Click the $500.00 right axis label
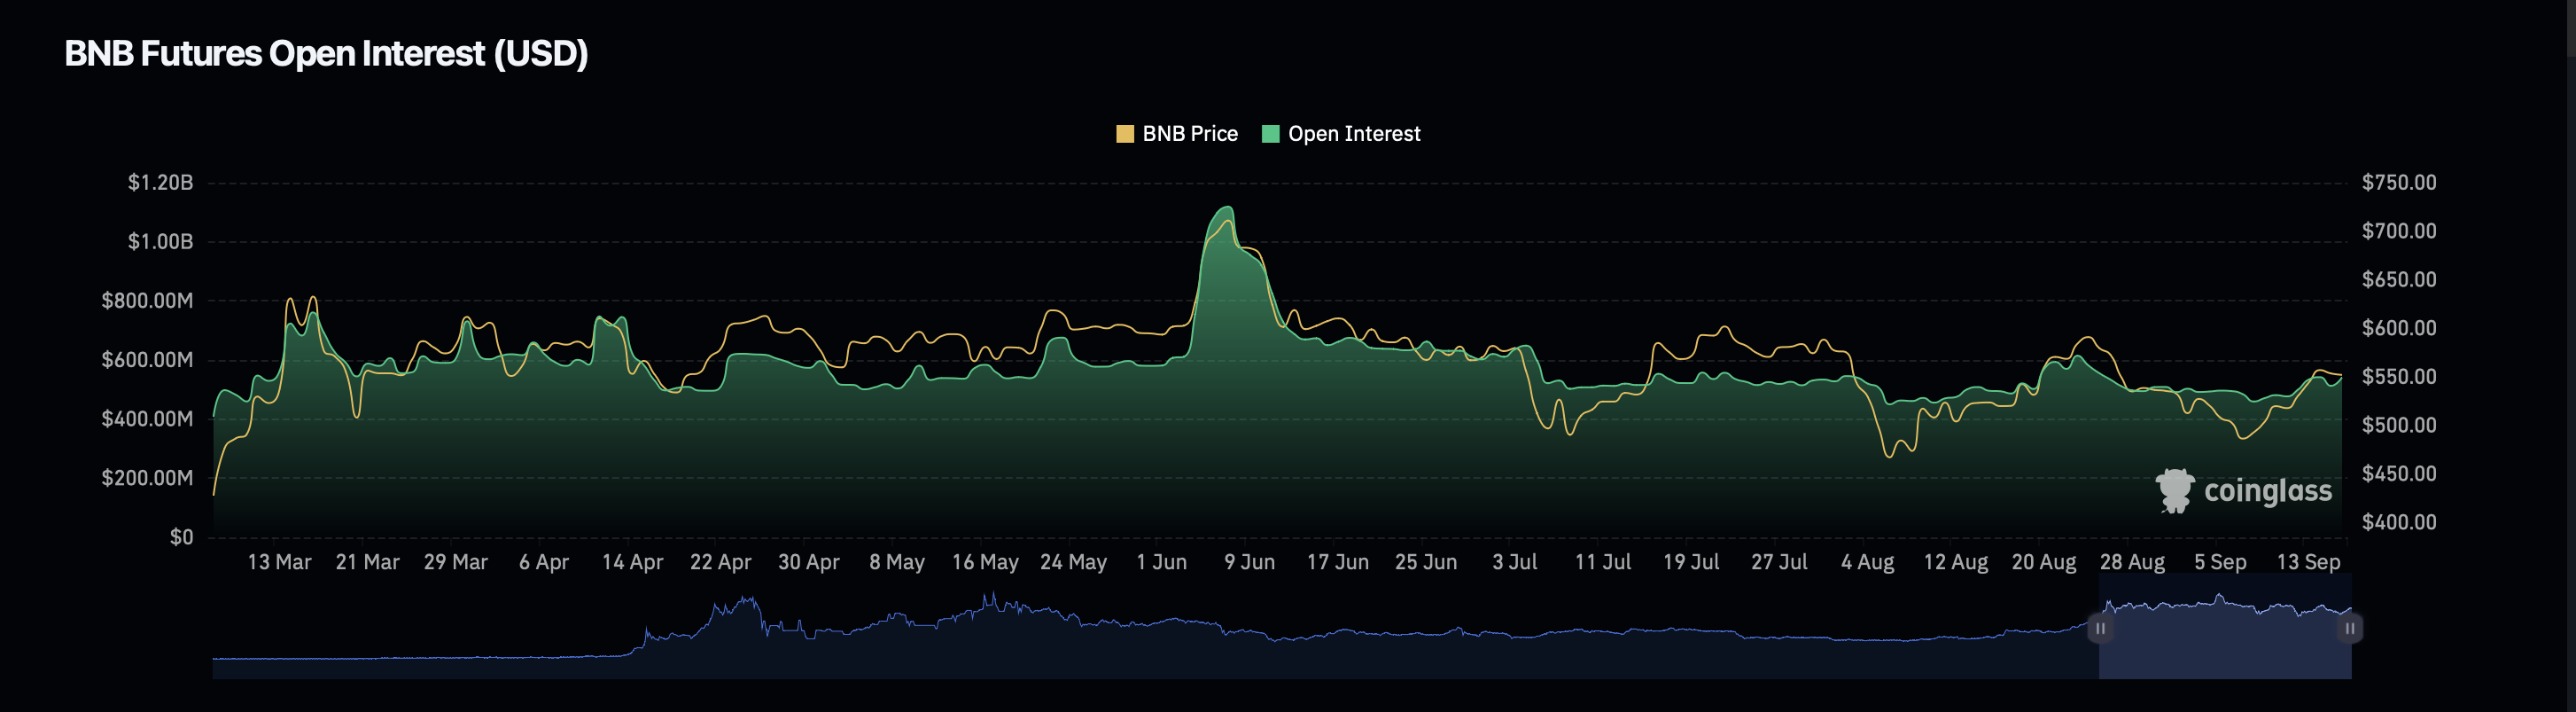The height and width of the screenshot is (712, 2576). (2399, 425)
